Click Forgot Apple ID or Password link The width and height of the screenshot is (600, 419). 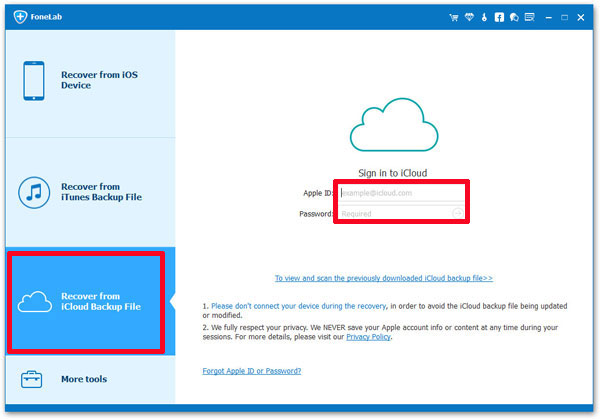[x=252, y=371]
